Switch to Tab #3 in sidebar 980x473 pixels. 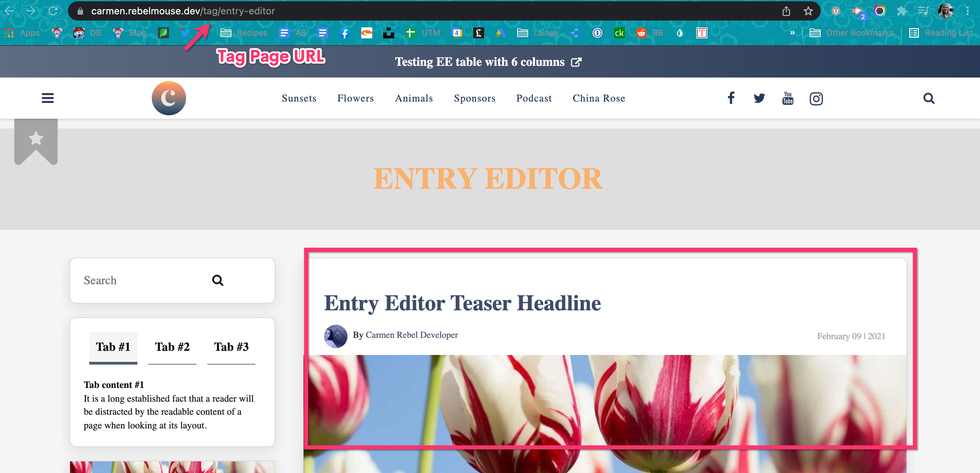click(x=231, y=347)
